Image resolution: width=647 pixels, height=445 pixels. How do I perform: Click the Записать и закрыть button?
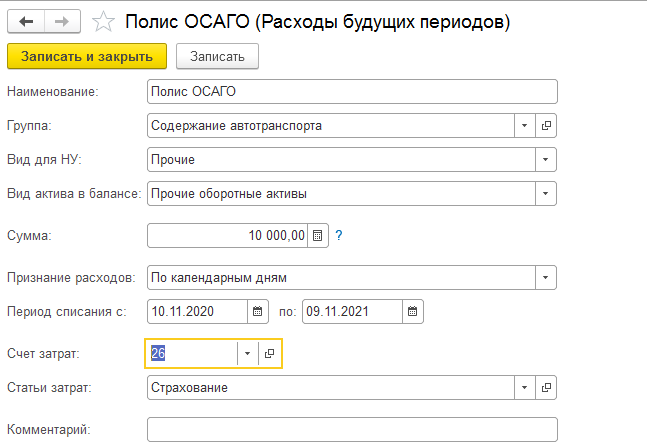87,56
